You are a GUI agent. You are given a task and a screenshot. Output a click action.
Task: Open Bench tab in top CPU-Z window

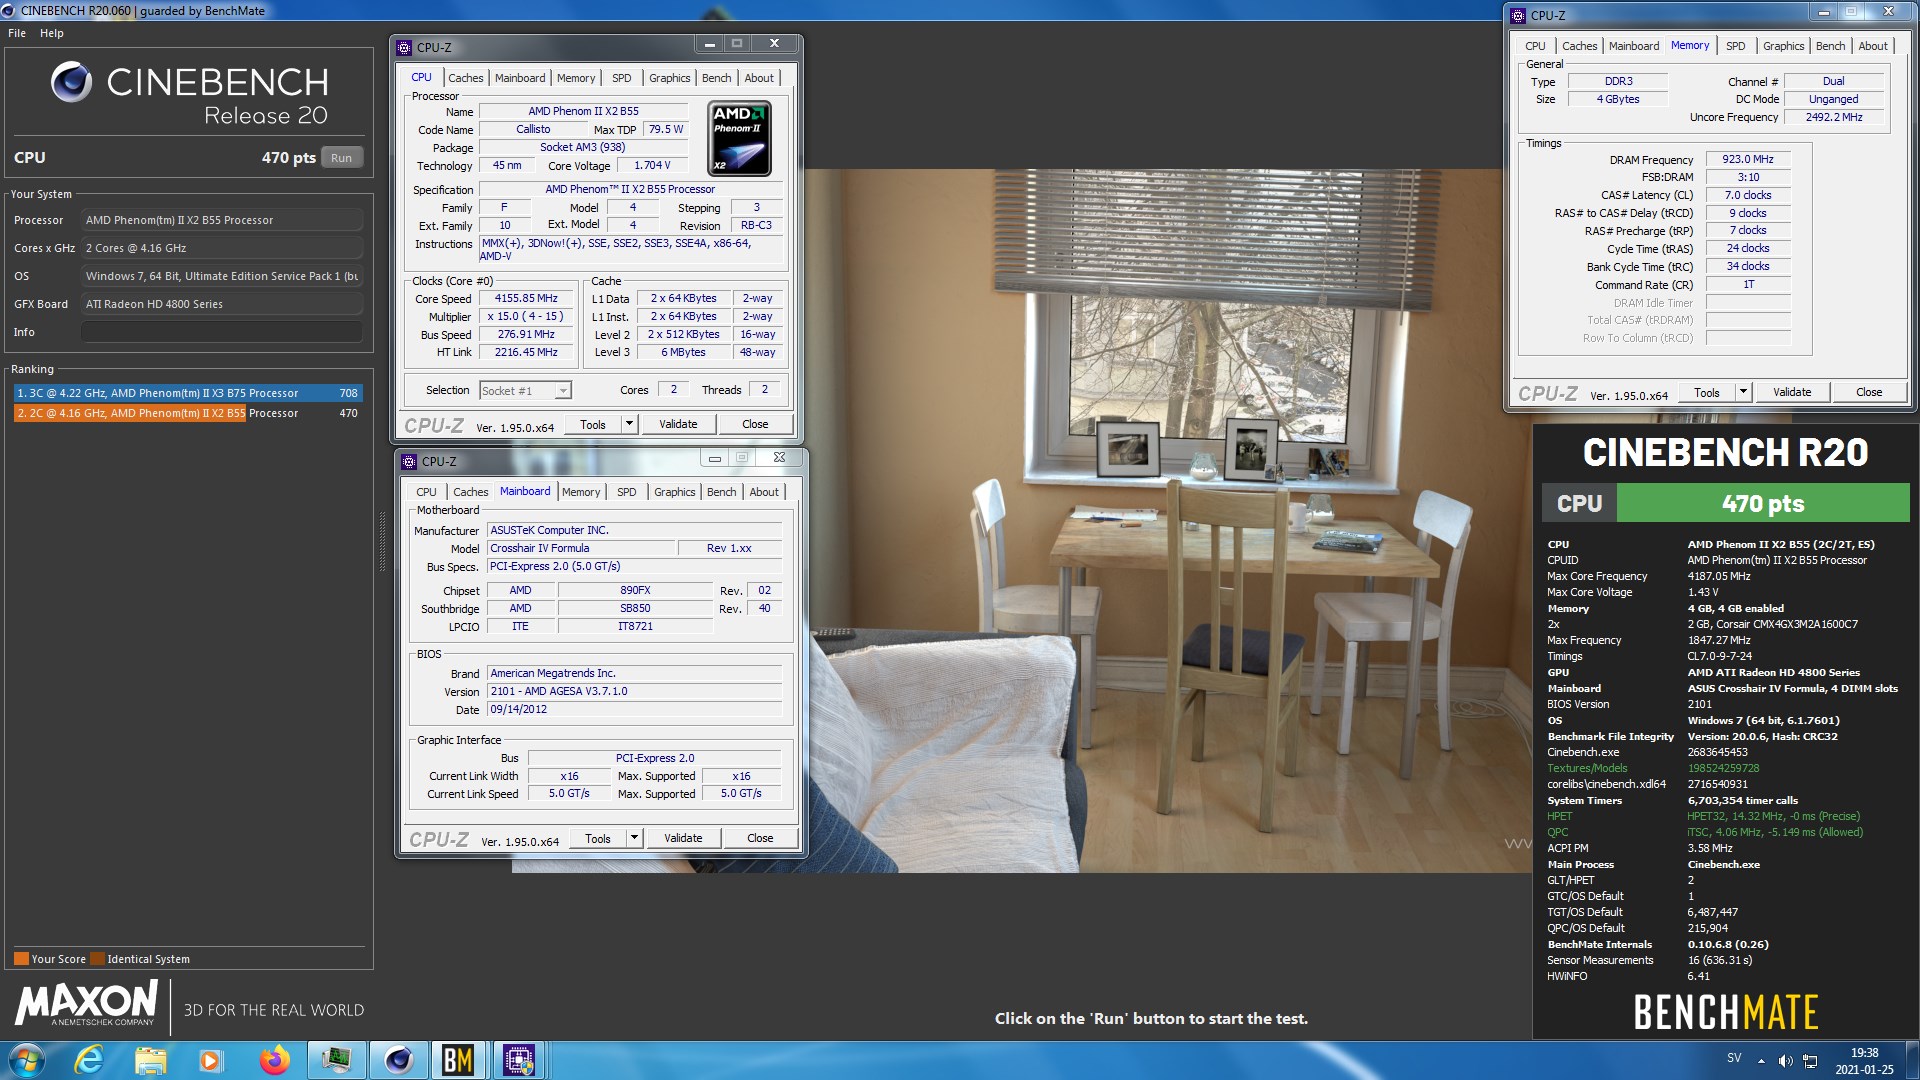tap(716, 78)
